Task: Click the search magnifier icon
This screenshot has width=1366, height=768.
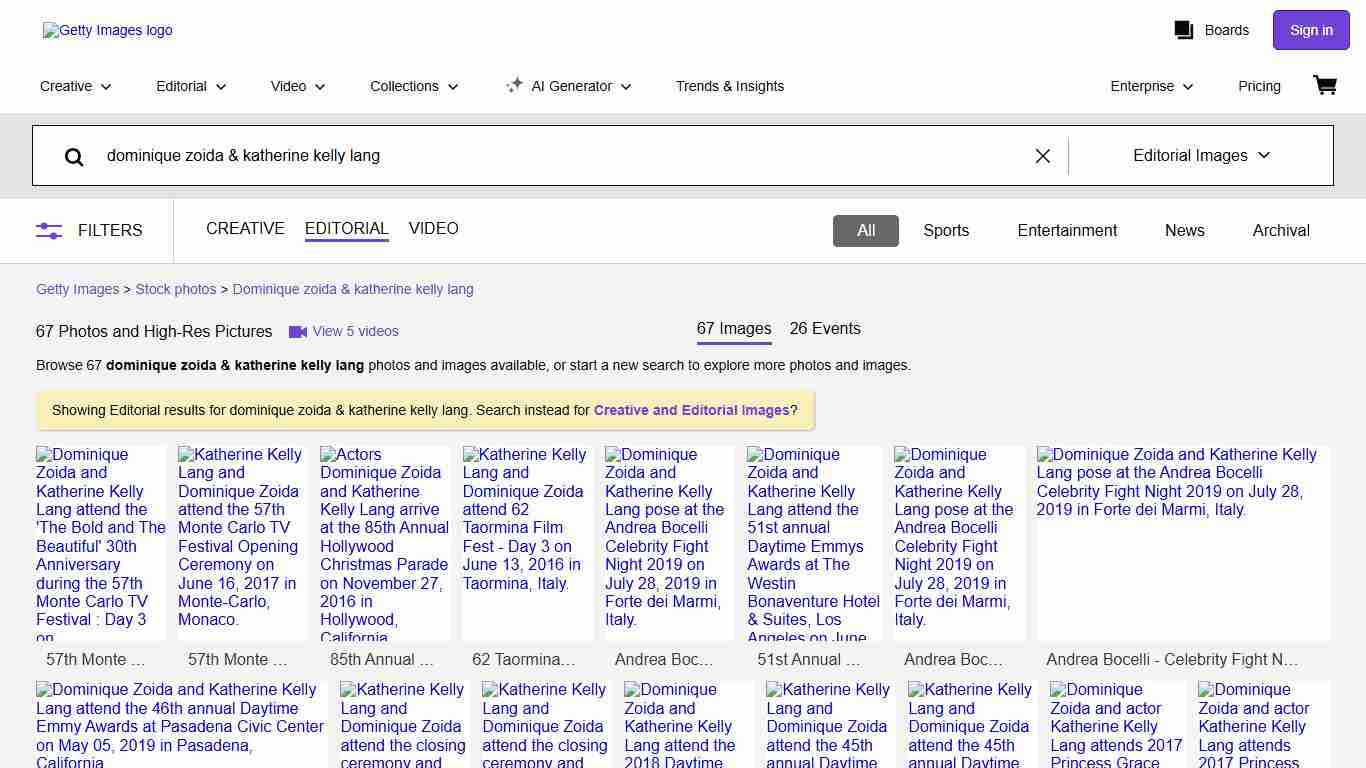Action: (74, 156)
